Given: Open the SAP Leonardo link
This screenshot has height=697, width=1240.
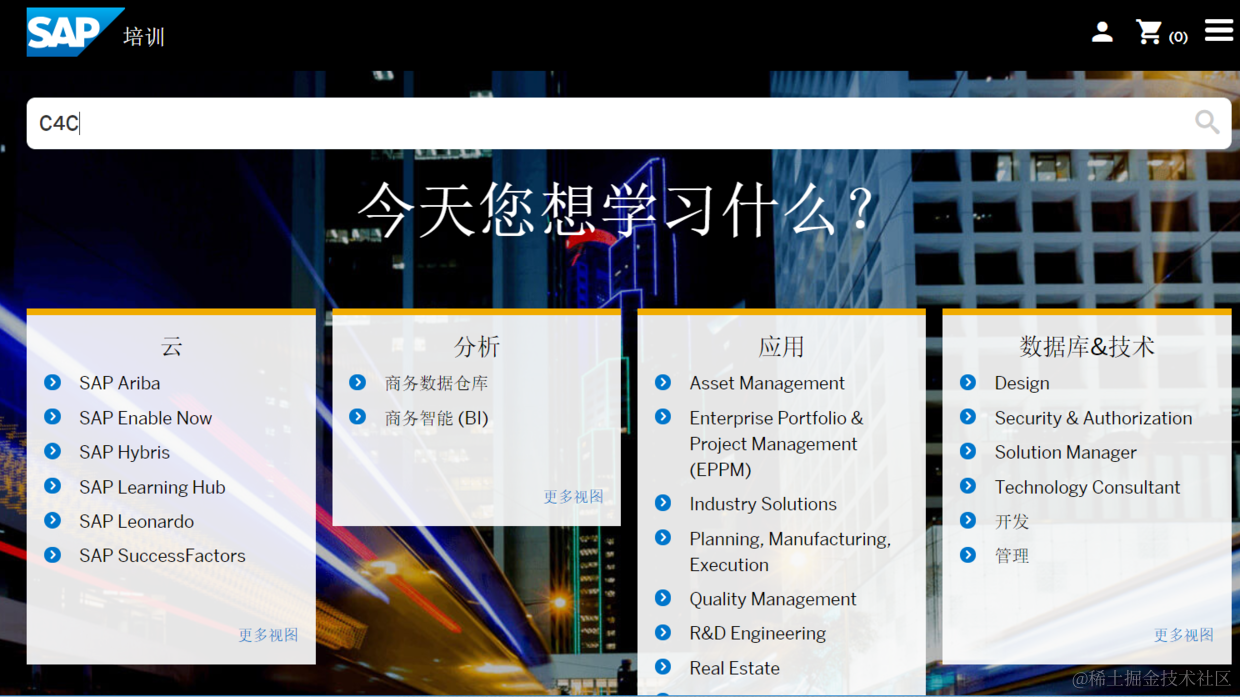Looking at the screenshot, I should (137, 521).
